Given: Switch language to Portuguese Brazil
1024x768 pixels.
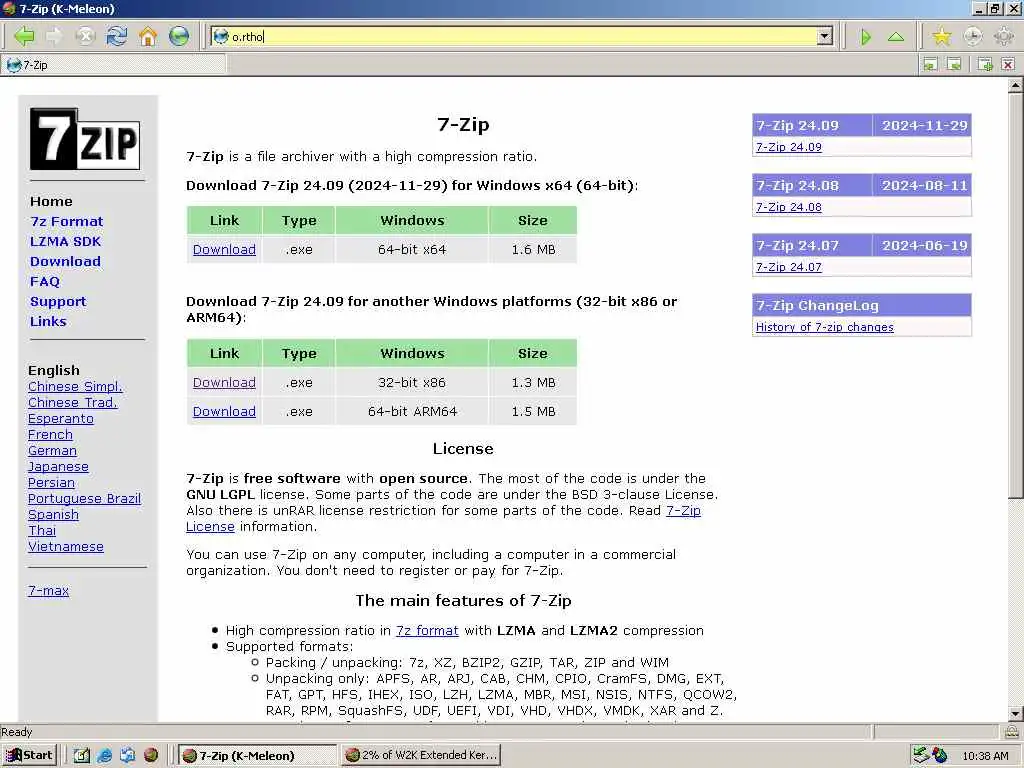Looking at the screenshot, I should pyautogui.click(x=84, y=499).
